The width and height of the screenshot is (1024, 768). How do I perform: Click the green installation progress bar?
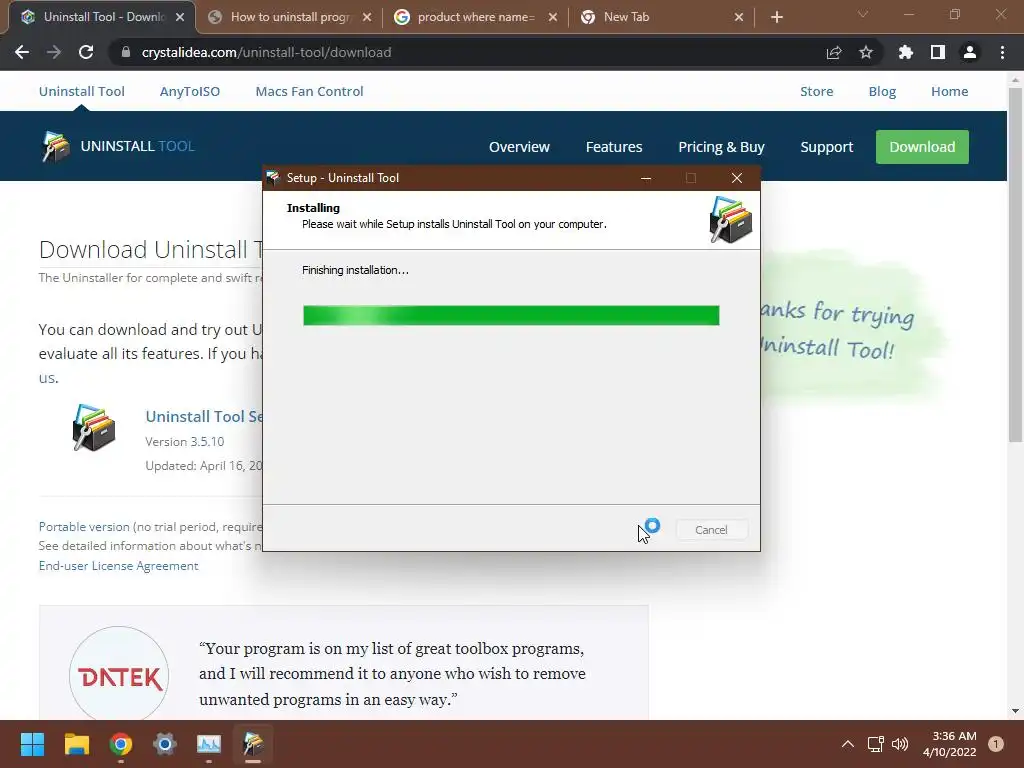[511, 315]
